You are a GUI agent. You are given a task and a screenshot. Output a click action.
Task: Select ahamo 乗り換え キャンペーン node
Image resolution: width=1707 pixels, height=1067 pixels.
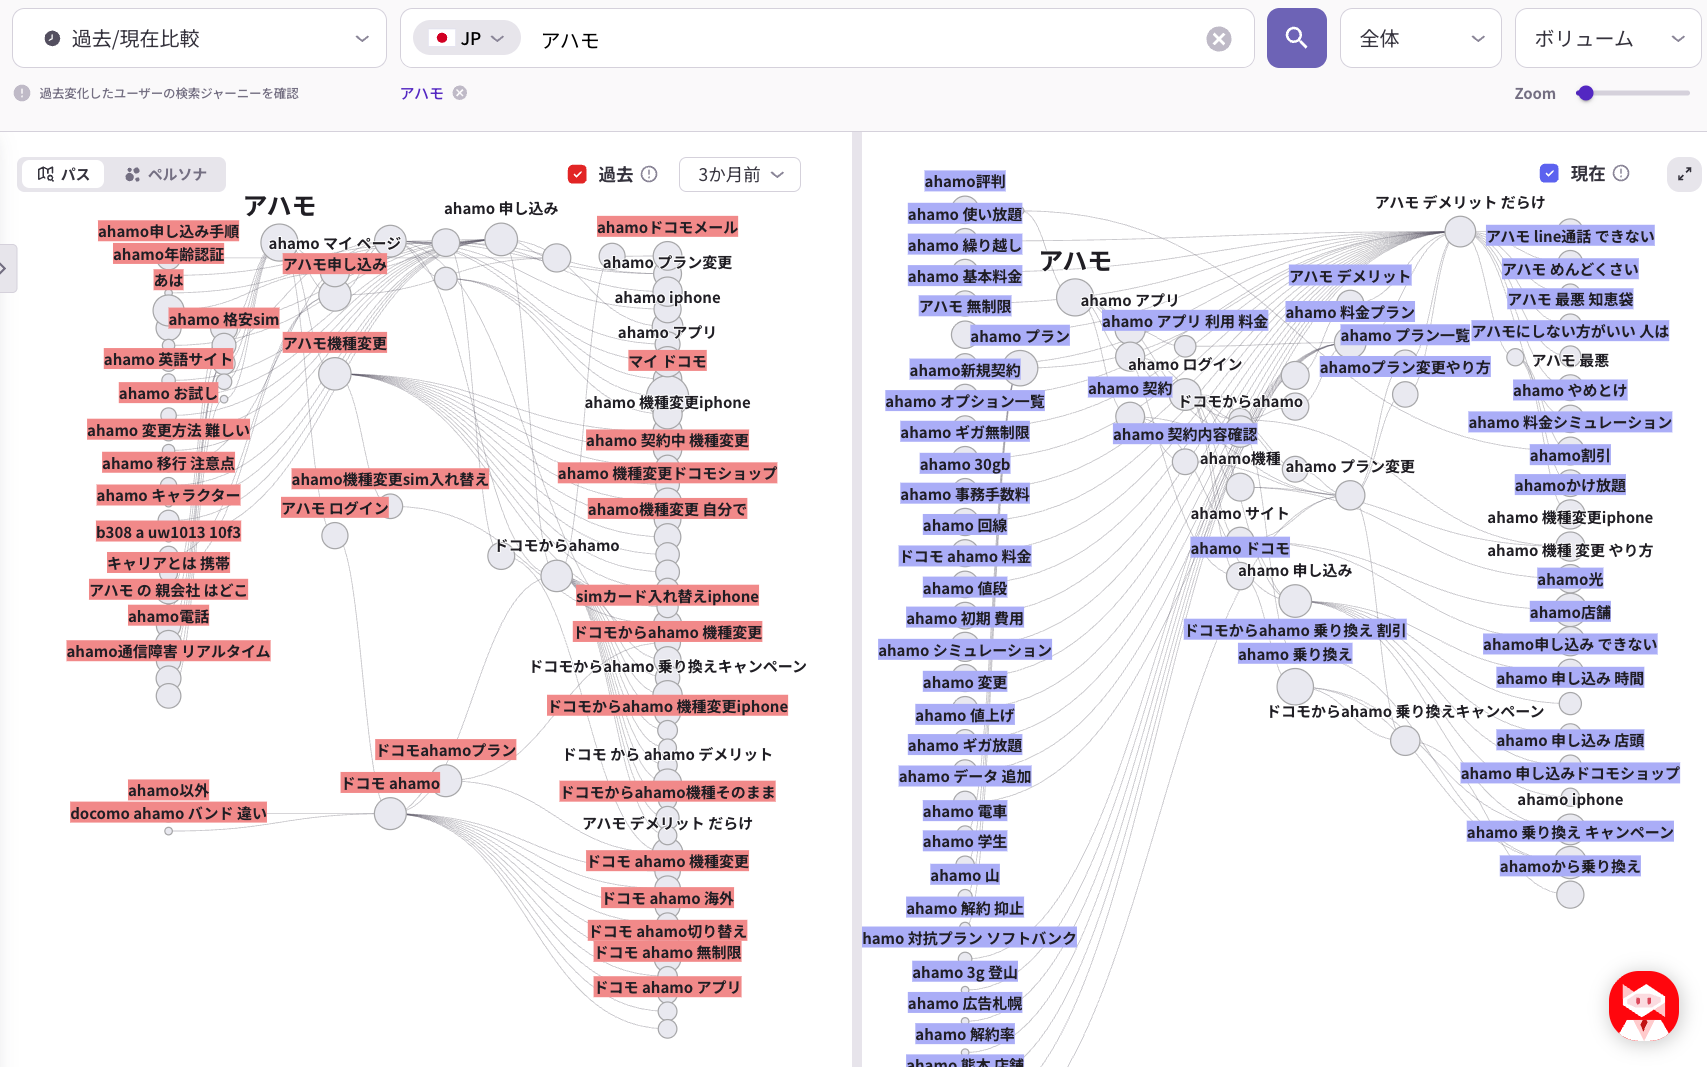pyautogui.click(x=1569, y=832)
